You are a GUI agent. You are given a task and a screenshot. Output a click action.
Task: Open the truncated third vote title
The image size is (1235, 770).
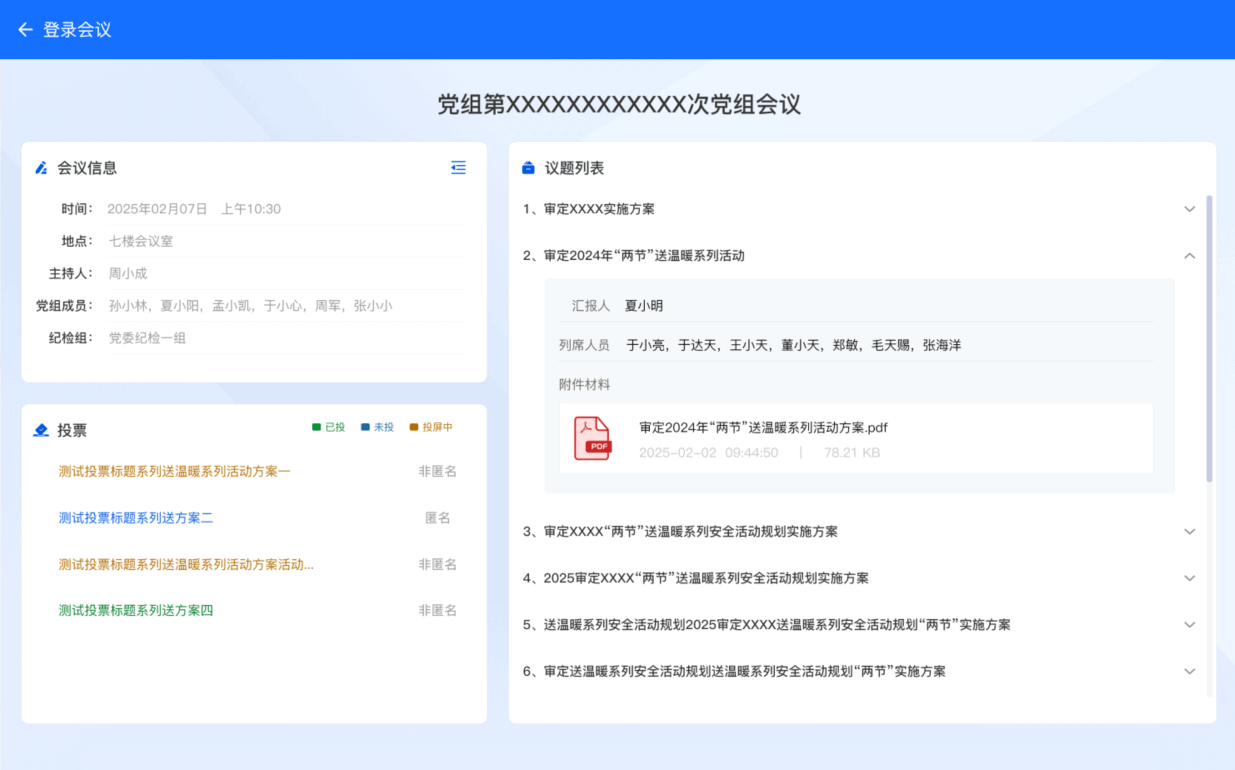tap(186, 565)
